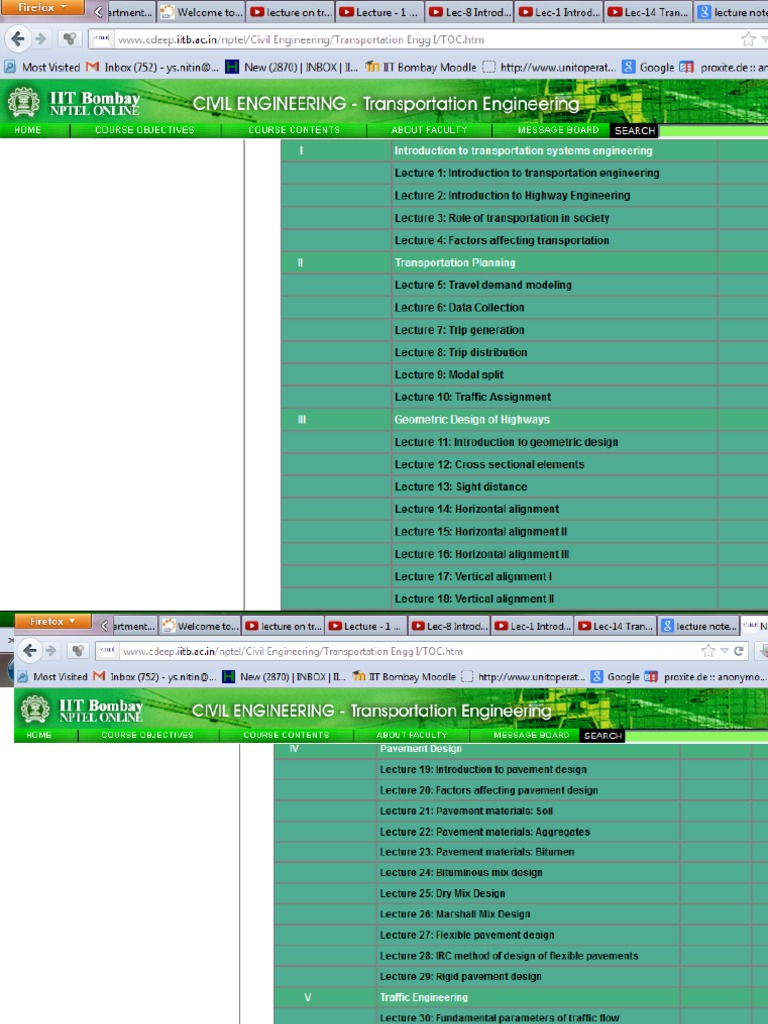Open proxite.de bookmark in lower window
This screenshot has width=768, height=1024.
coord(705,677)
